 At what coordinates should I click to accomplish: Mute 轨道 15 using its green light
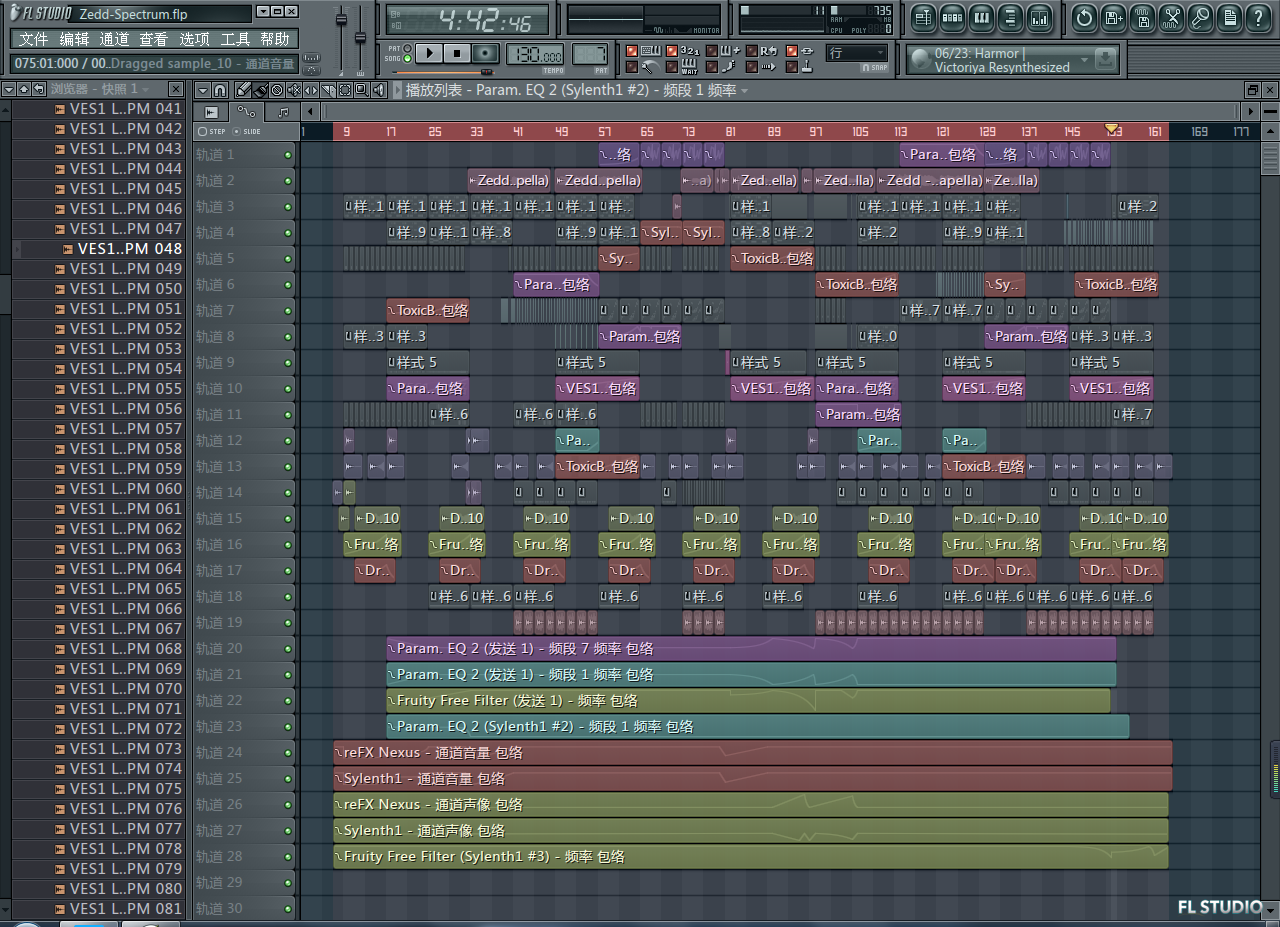click(288, 518)
